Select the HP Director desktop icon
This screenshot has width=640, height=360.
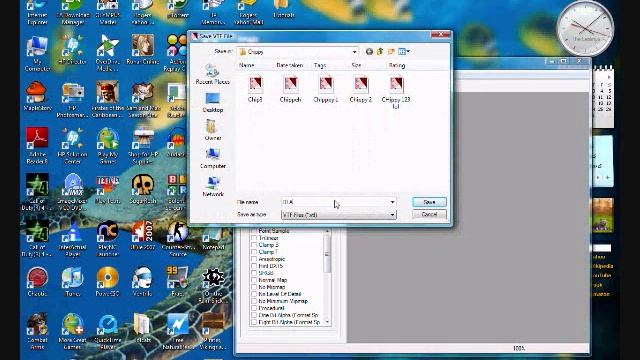[x=72, y=50]
